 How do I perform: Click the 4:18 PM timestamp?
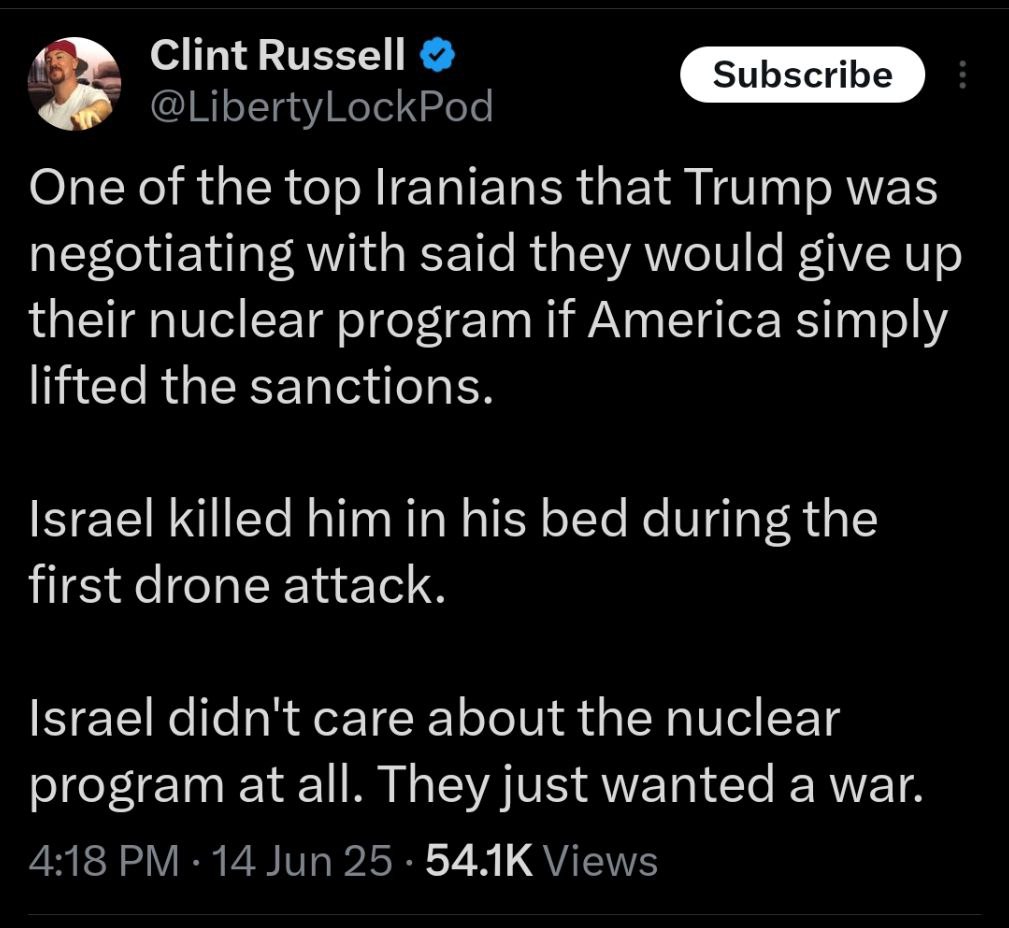[104, 861]
